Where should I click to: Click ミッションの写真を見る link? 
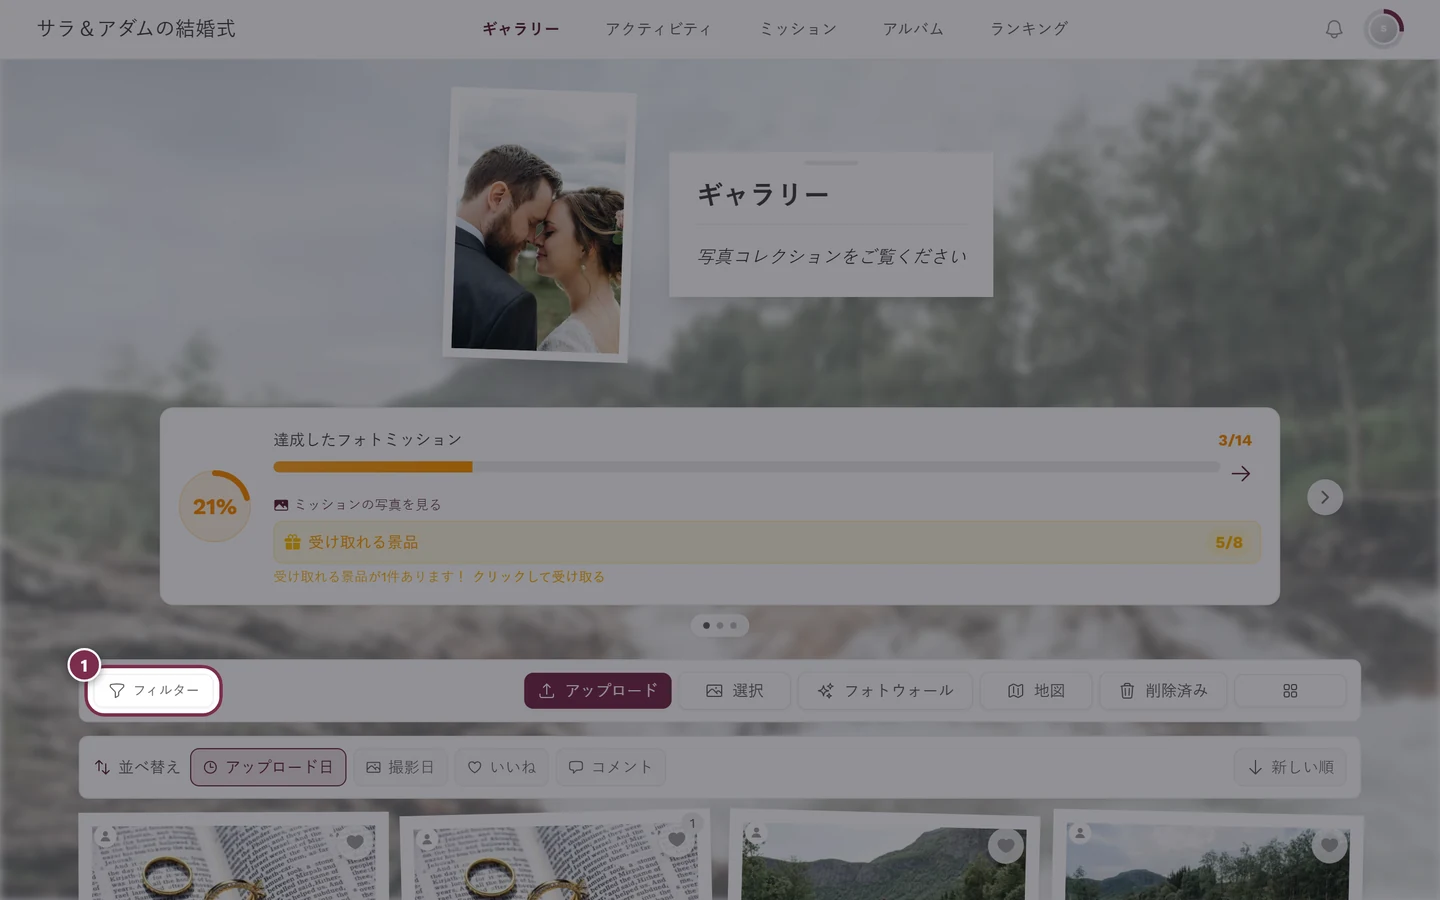coord(358,505)
